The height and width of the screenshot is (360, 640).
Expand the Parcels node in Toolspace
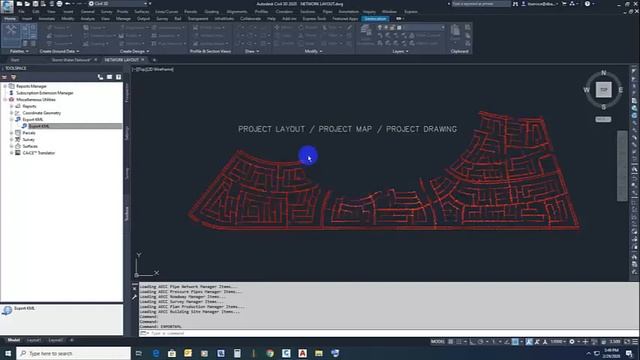11,133
